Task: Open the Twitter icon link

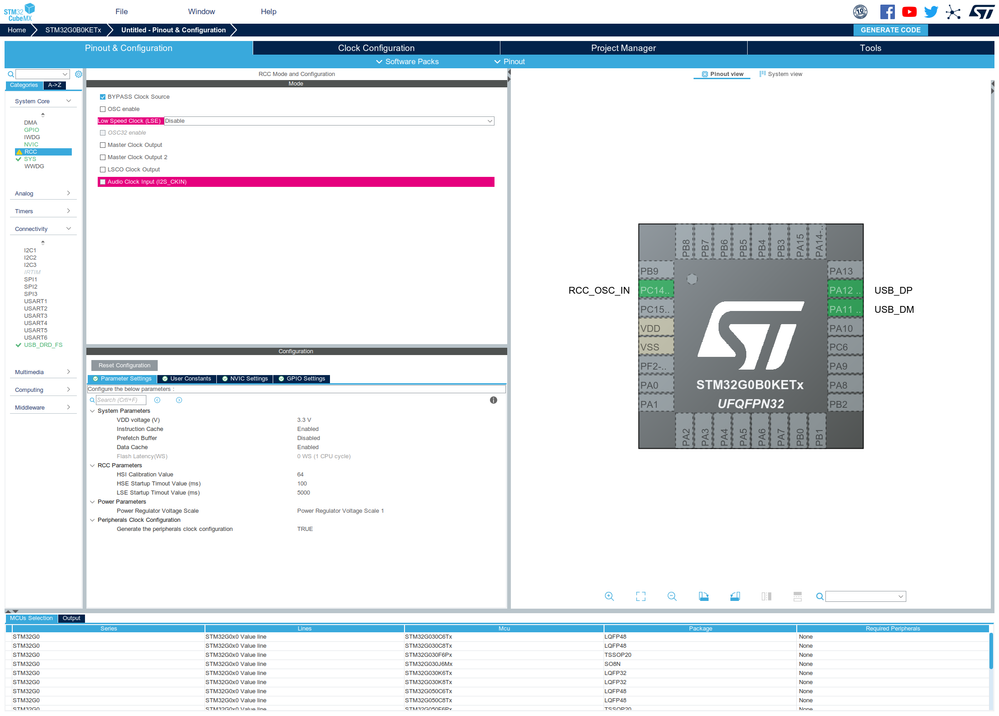Action: (931, 11)
